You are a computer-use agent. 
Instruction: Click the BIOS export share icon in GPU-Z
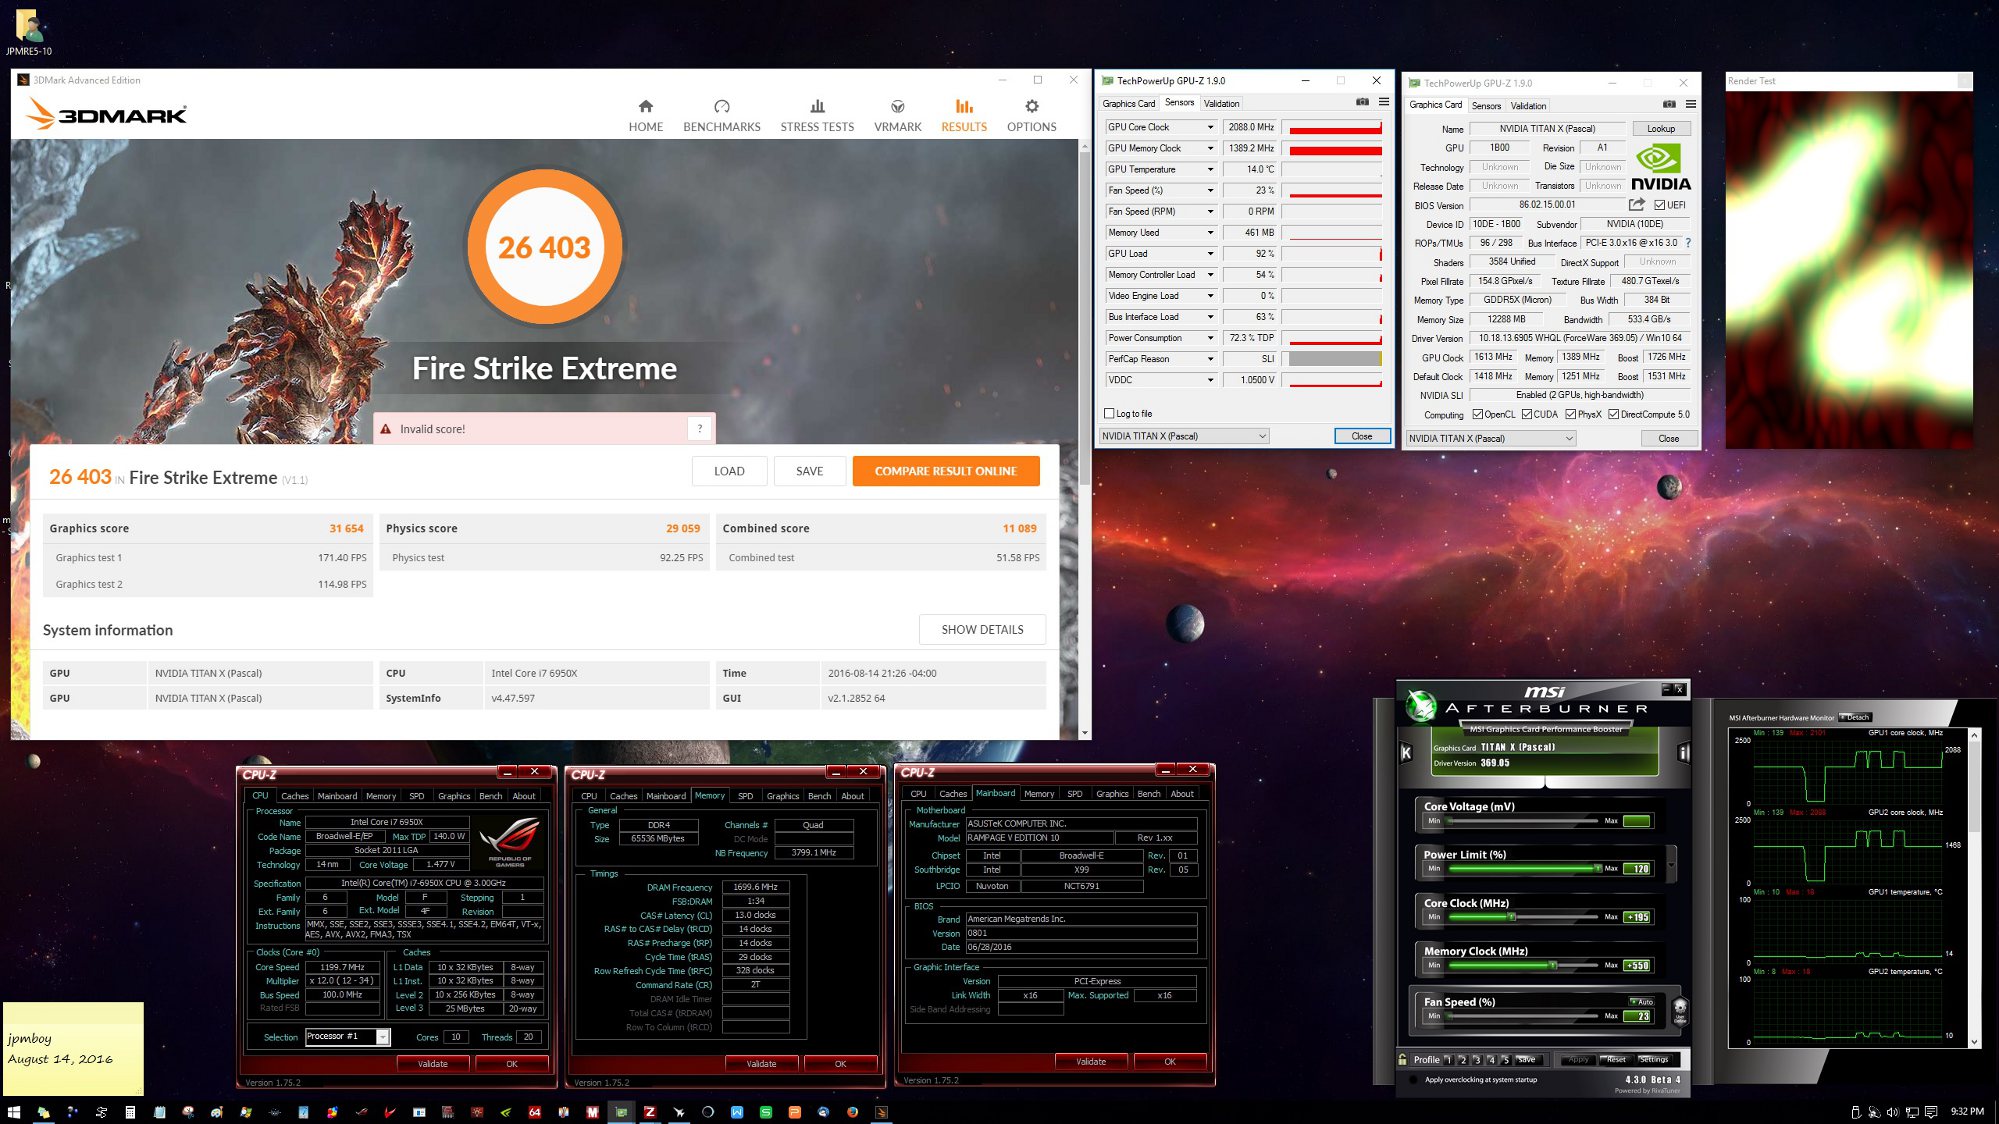tap(1637, 204)
